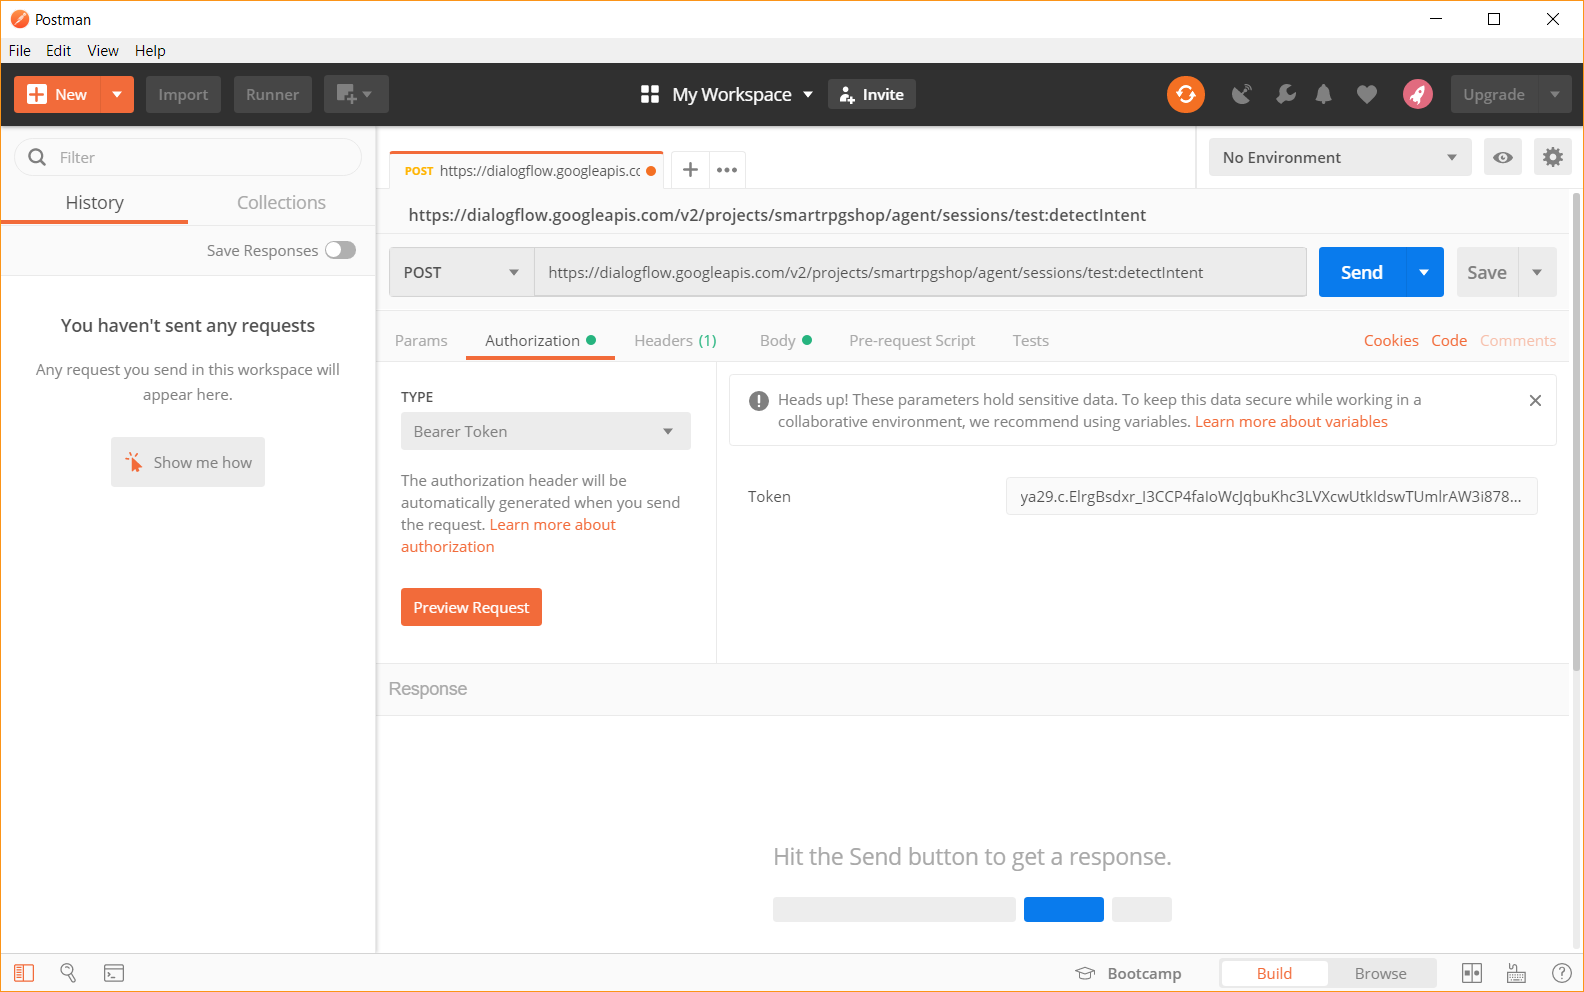The width and height of the screenshot is (1584, 992).
Task: Switch to the Collections tab
Action: (281, 203)
